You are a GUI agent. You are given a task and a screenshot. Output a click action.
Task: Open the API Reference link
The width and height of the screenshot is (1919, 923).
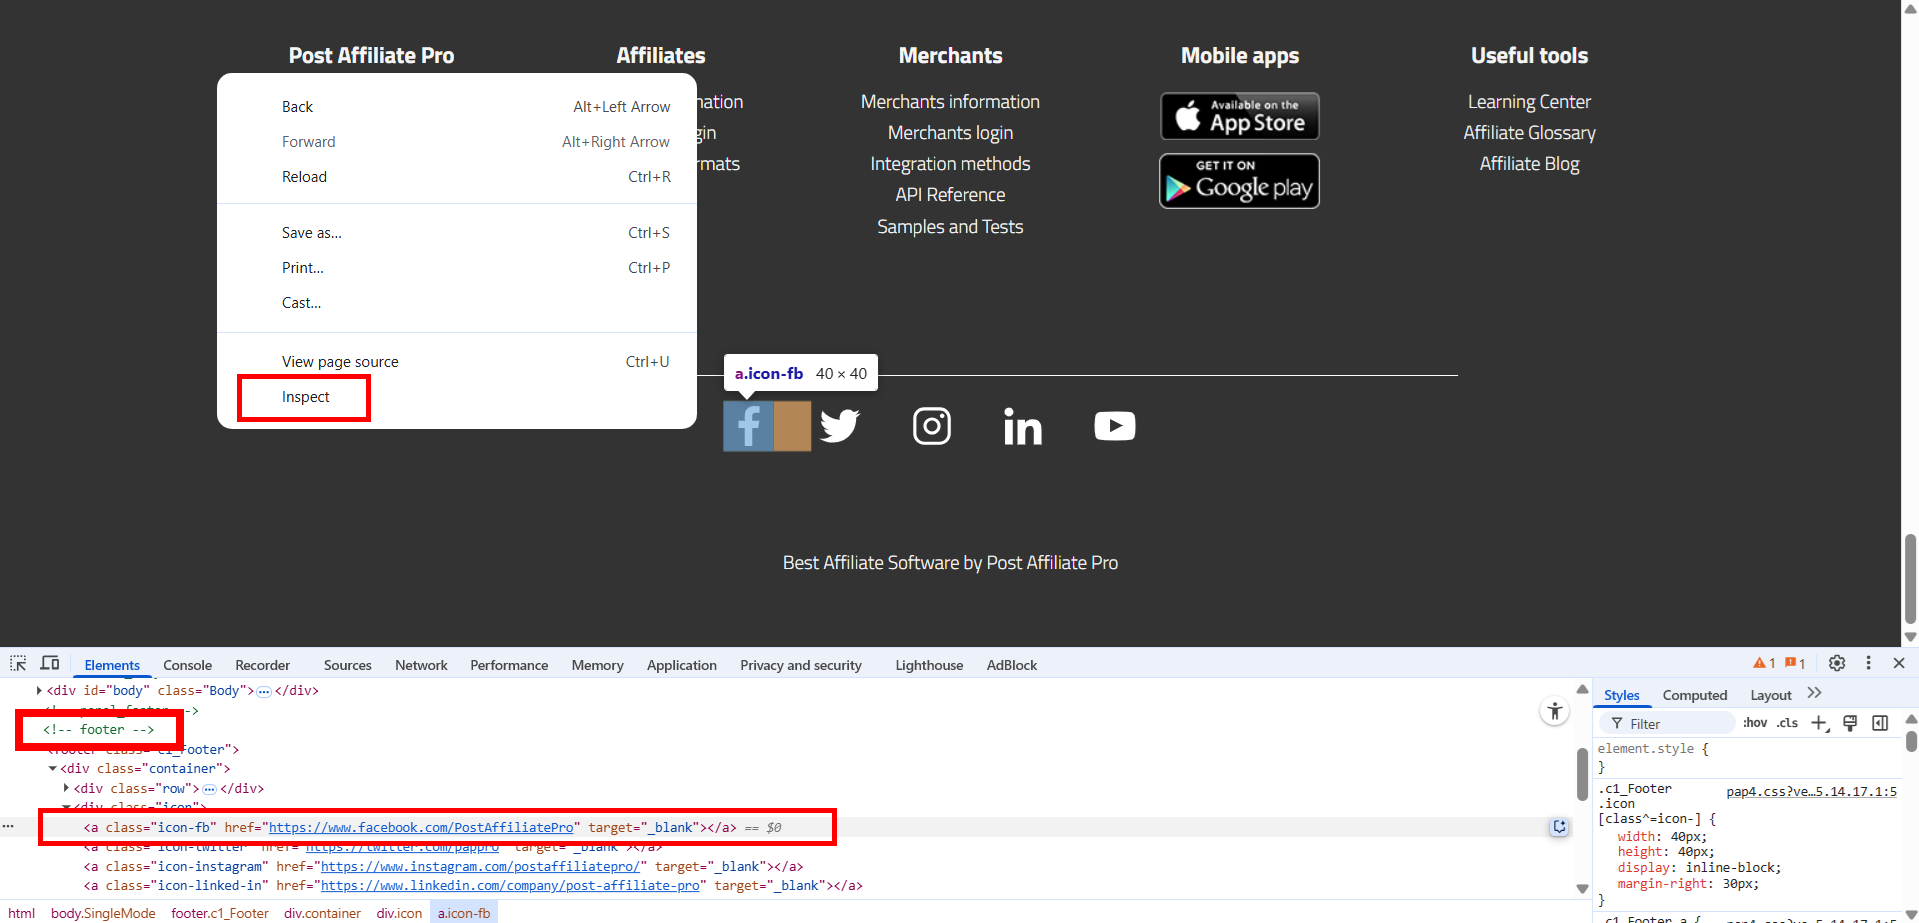[x=950, y=195]
